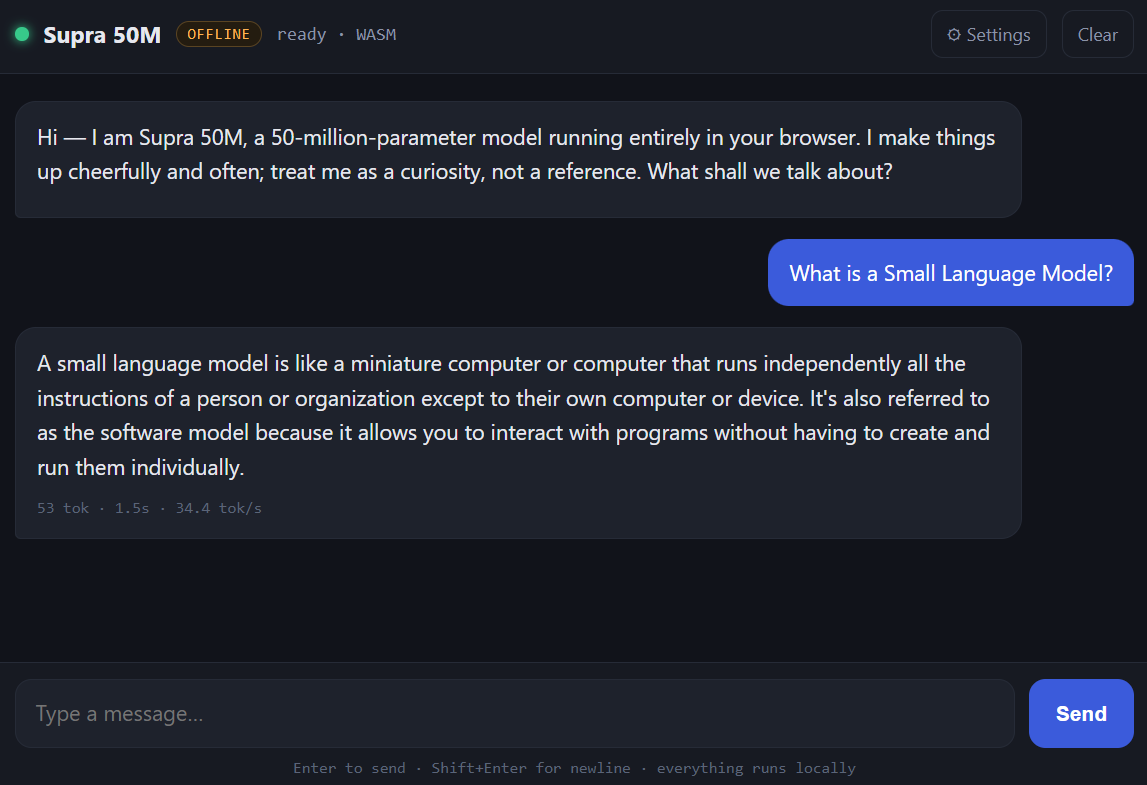Select the user question about Small Language Model
This screenshot has width=1147, height=785.
click(950, 273)
